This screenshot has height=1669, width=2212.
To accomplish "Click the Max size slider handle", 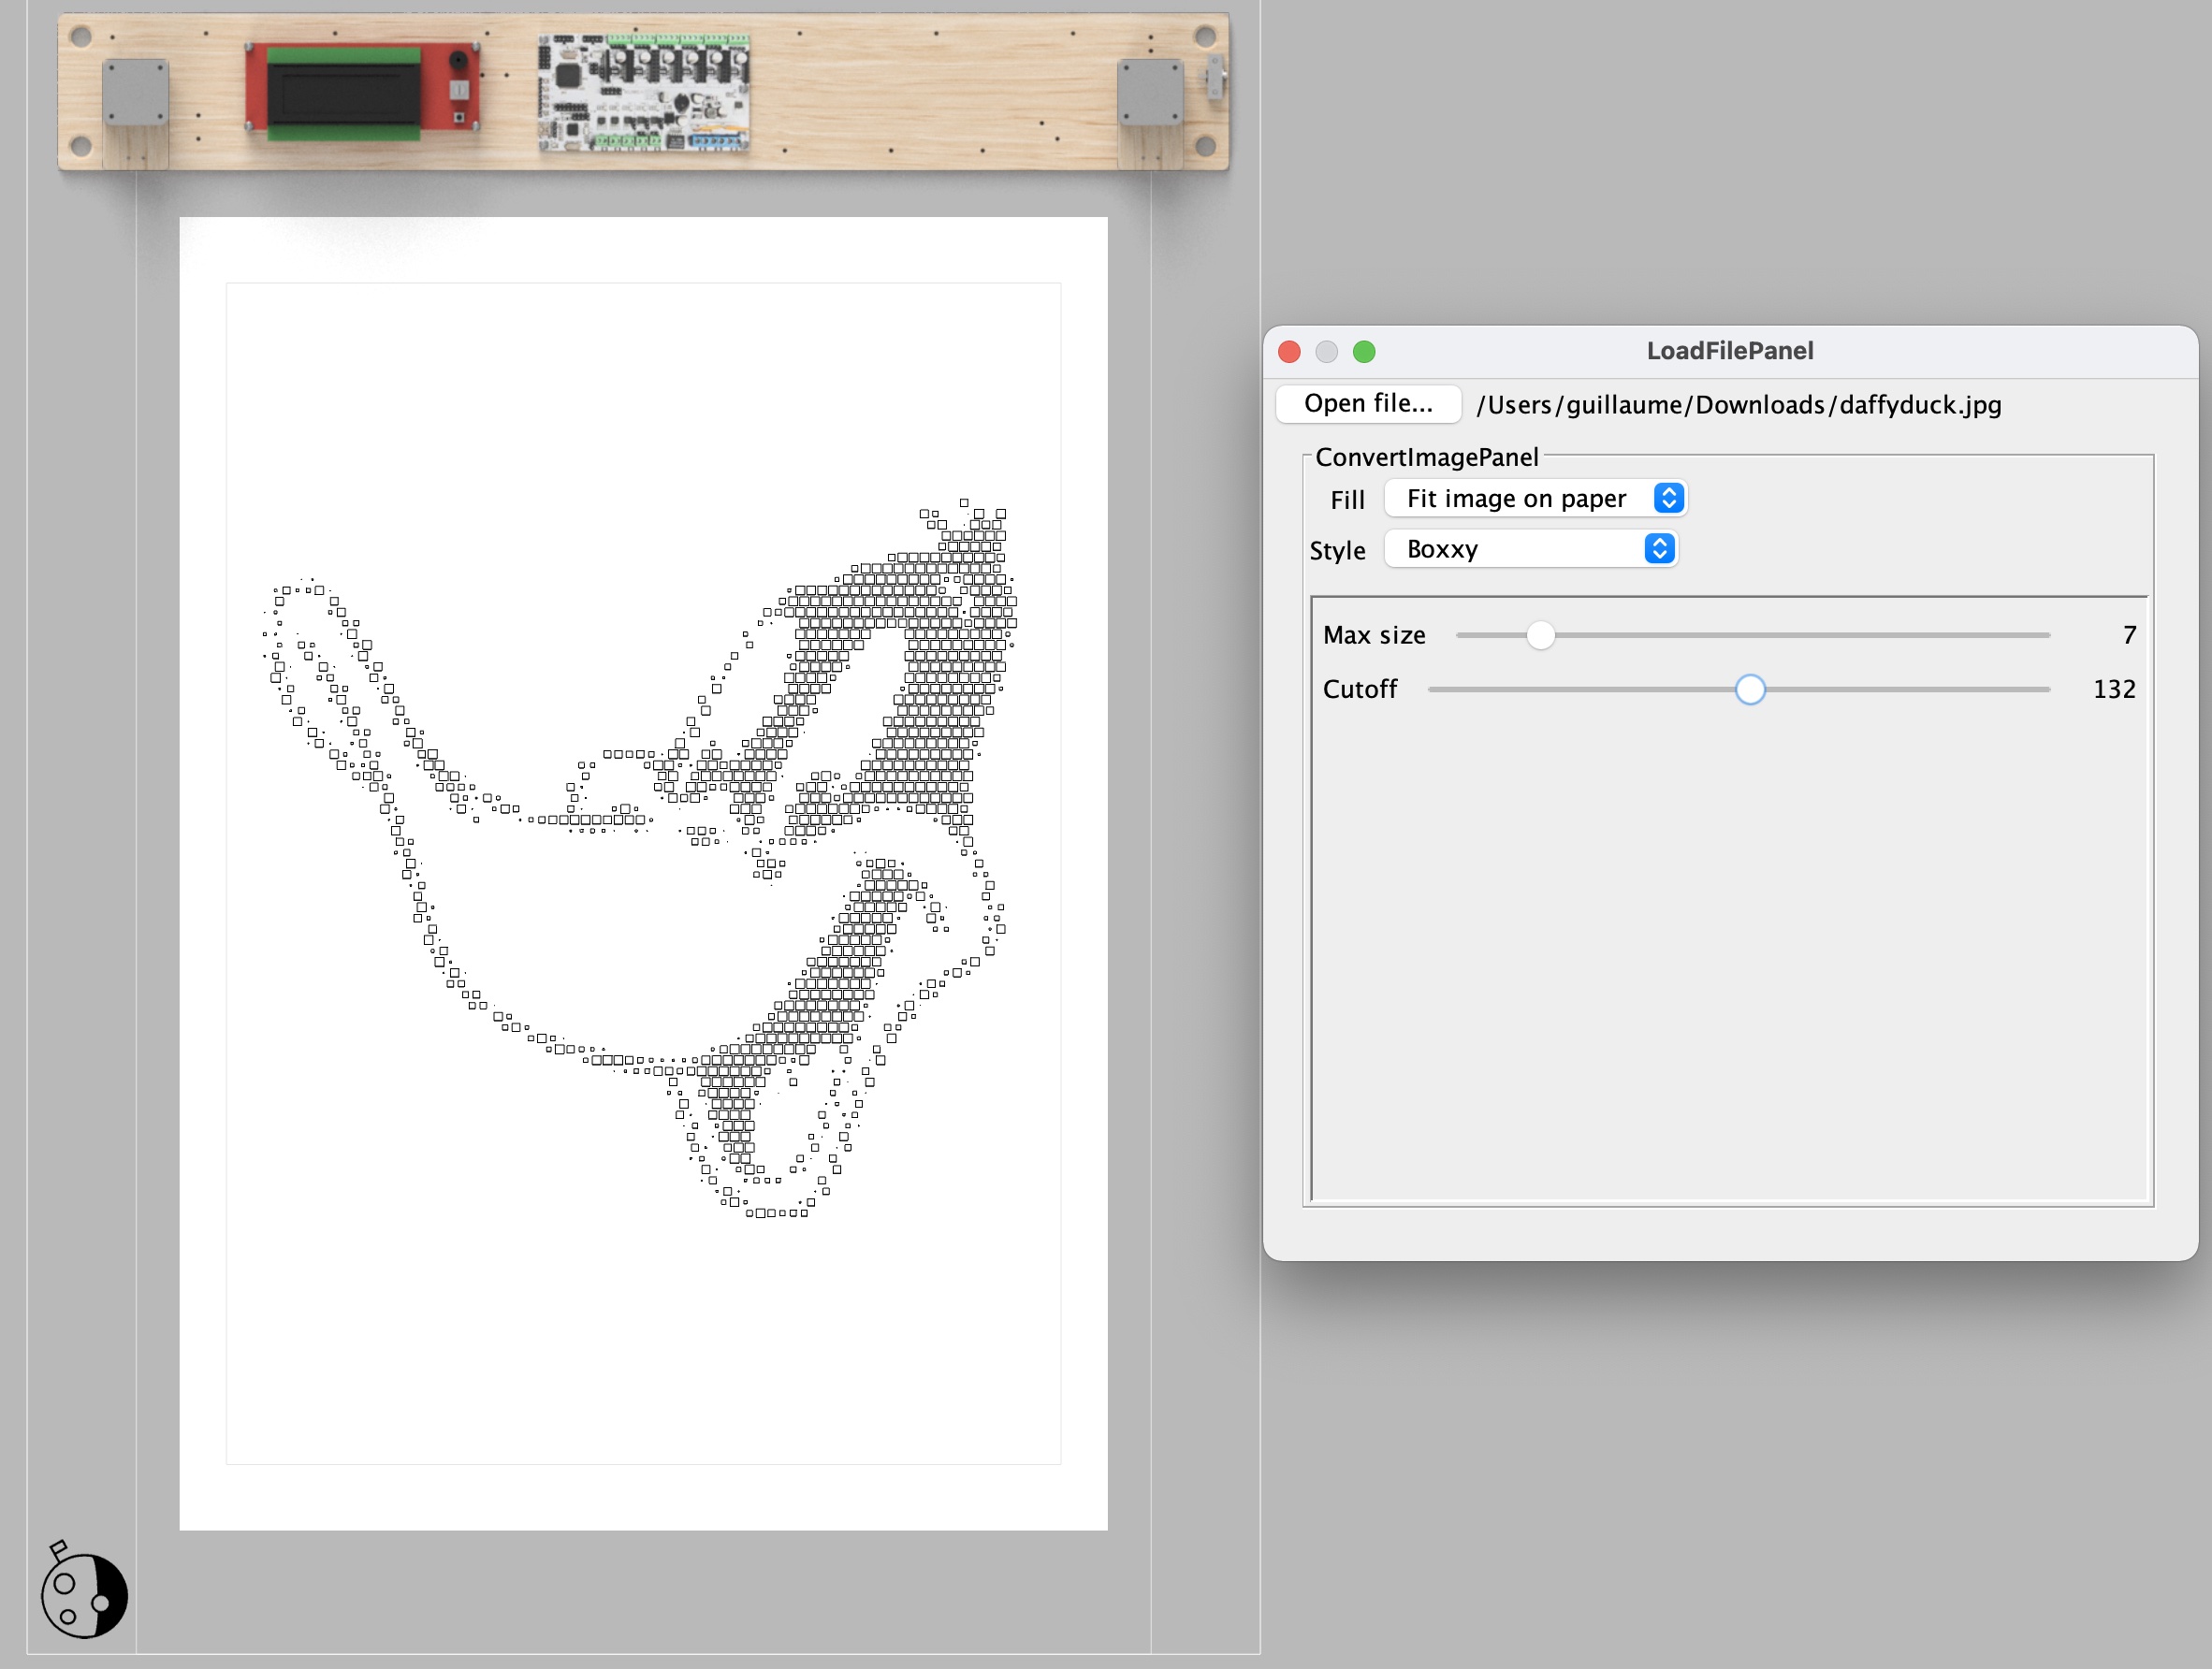I will coord(1540,635).
